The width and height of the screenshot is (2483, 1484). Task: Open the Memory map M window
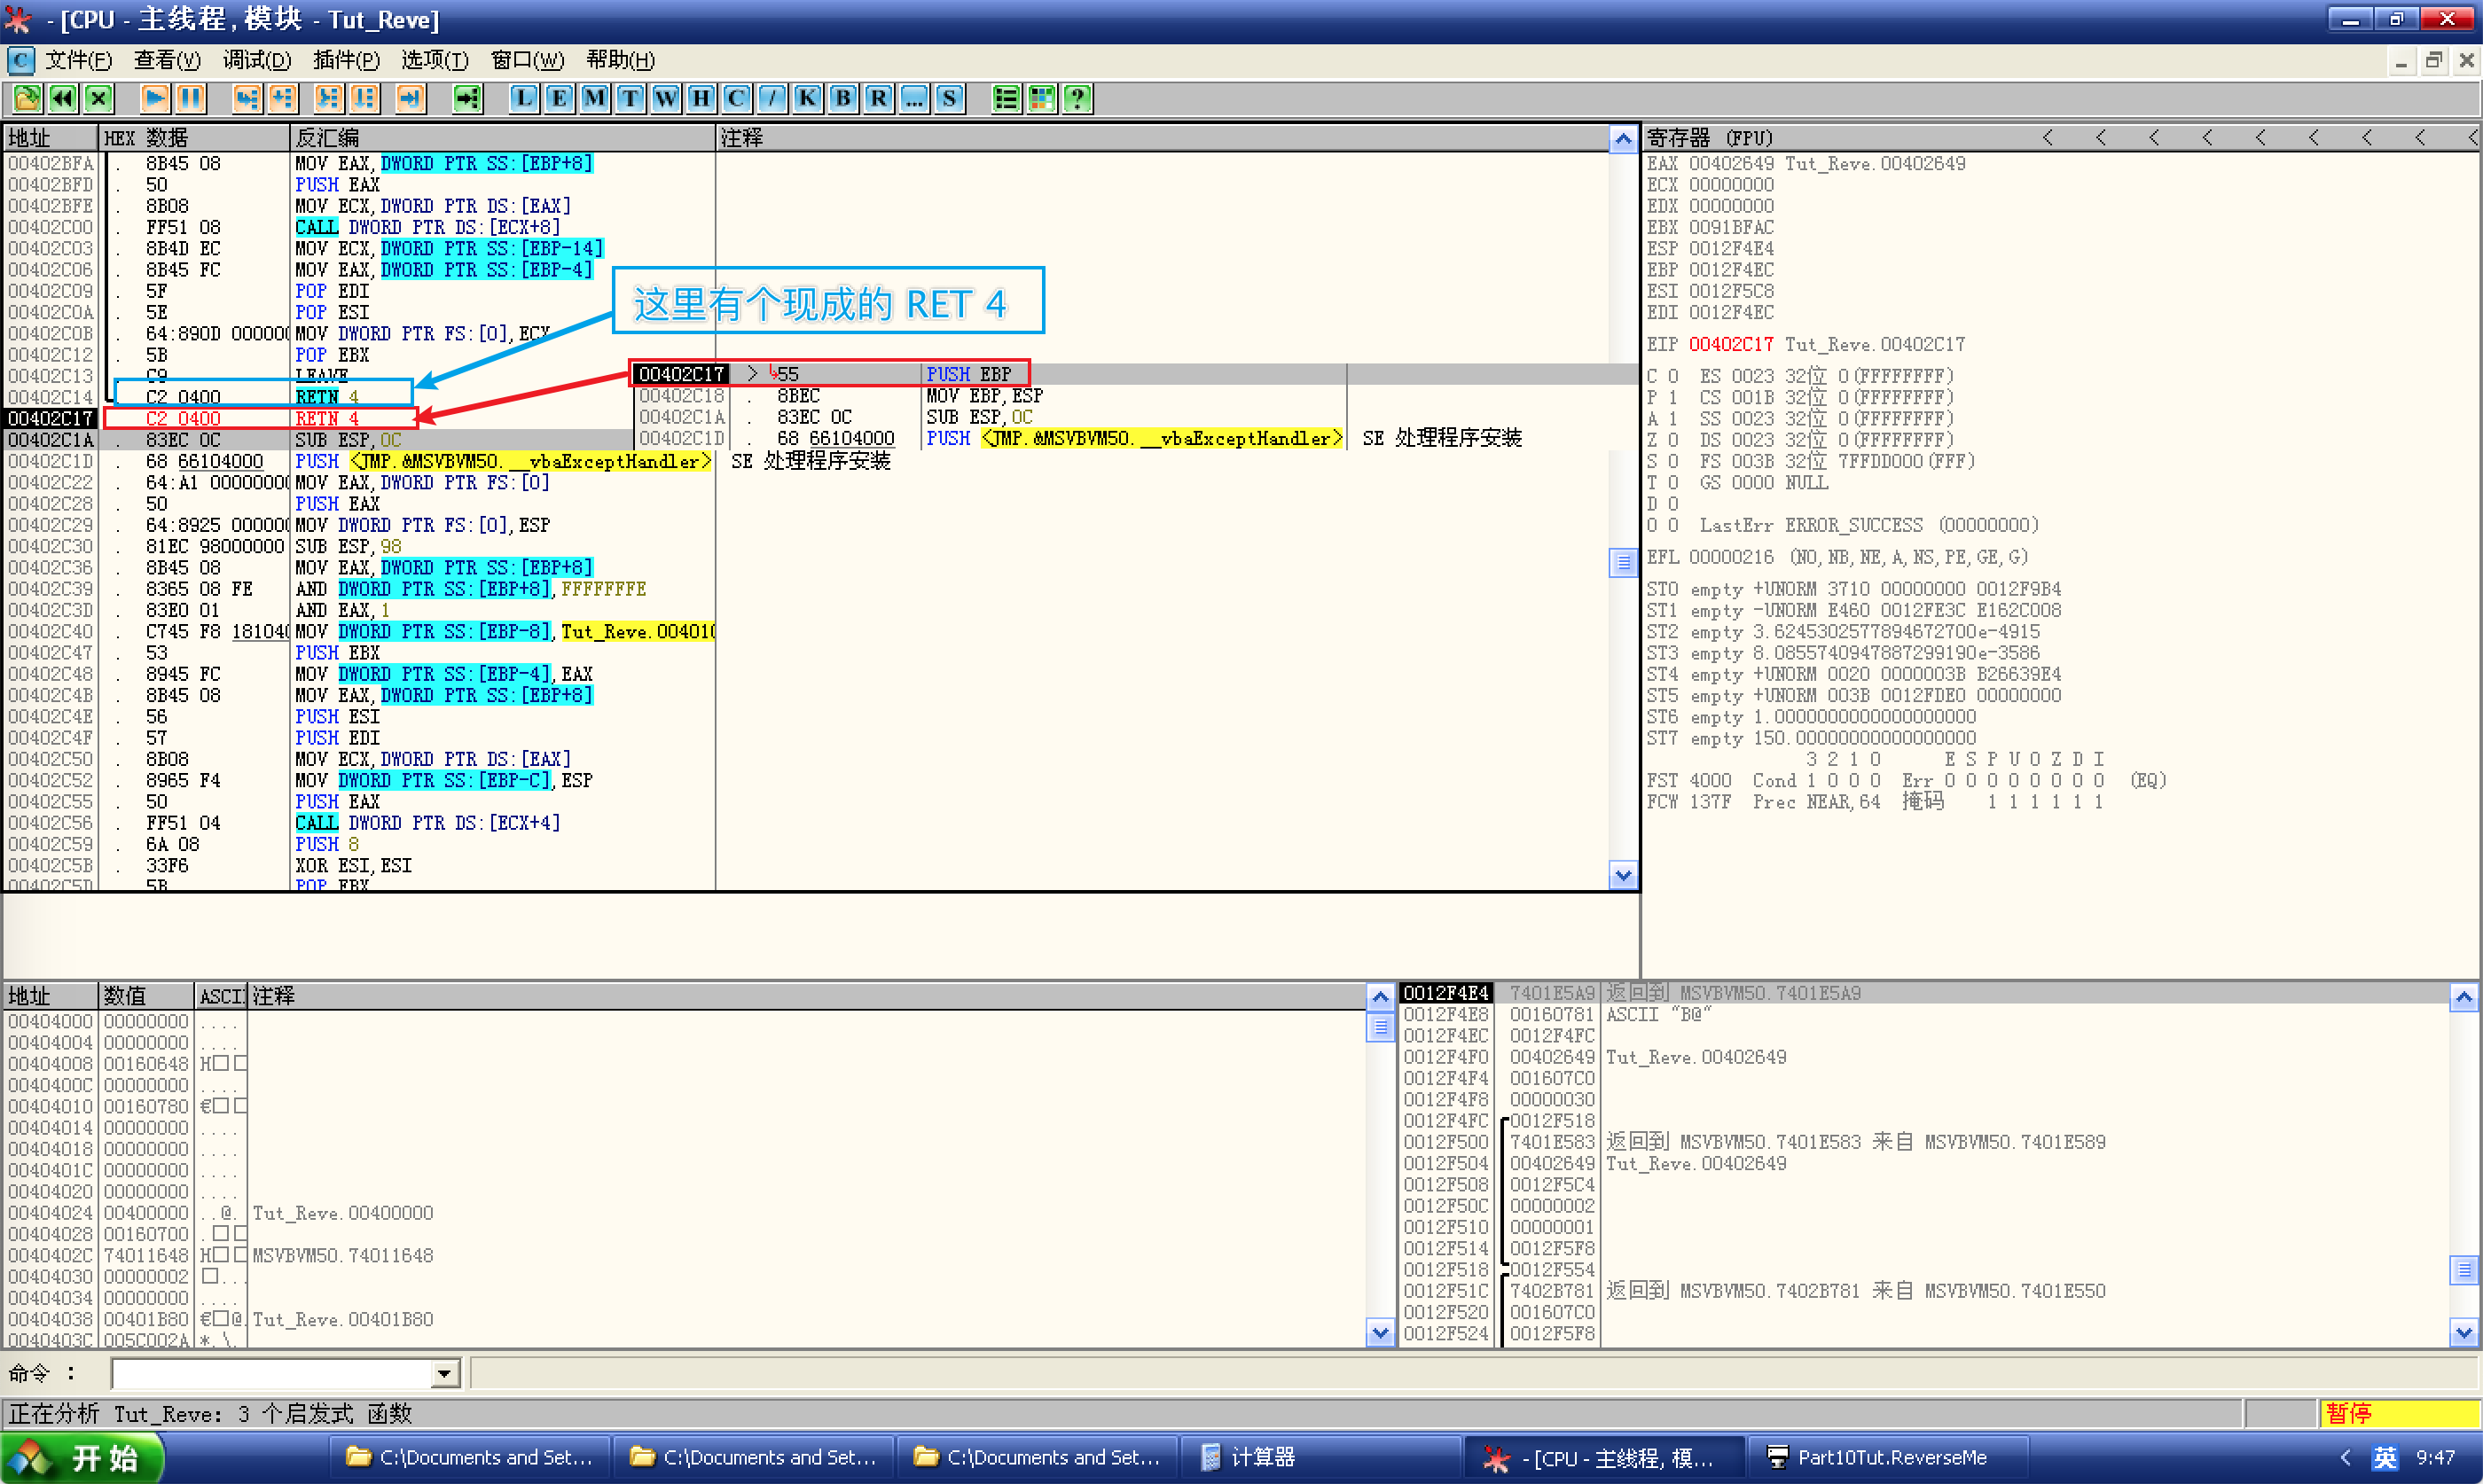595,98
